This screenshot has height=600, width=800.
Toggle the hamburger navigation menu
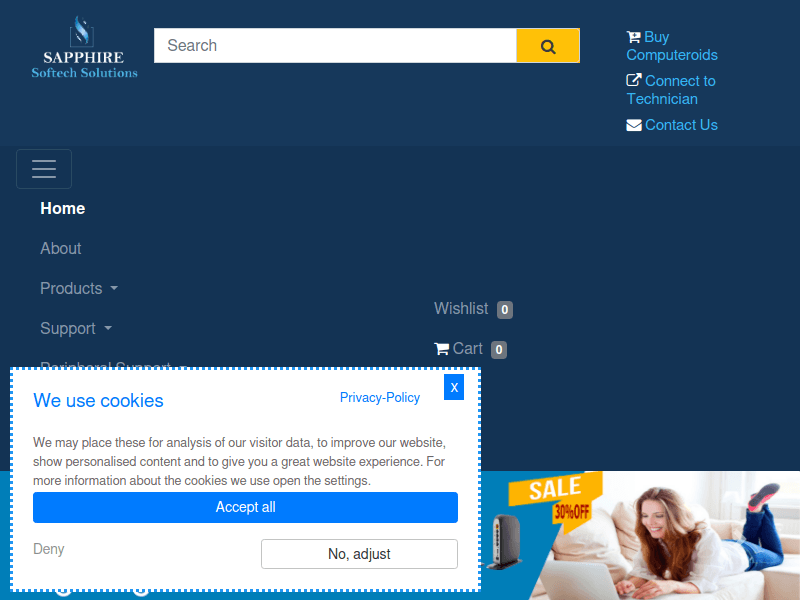click(x=44, y=169)
